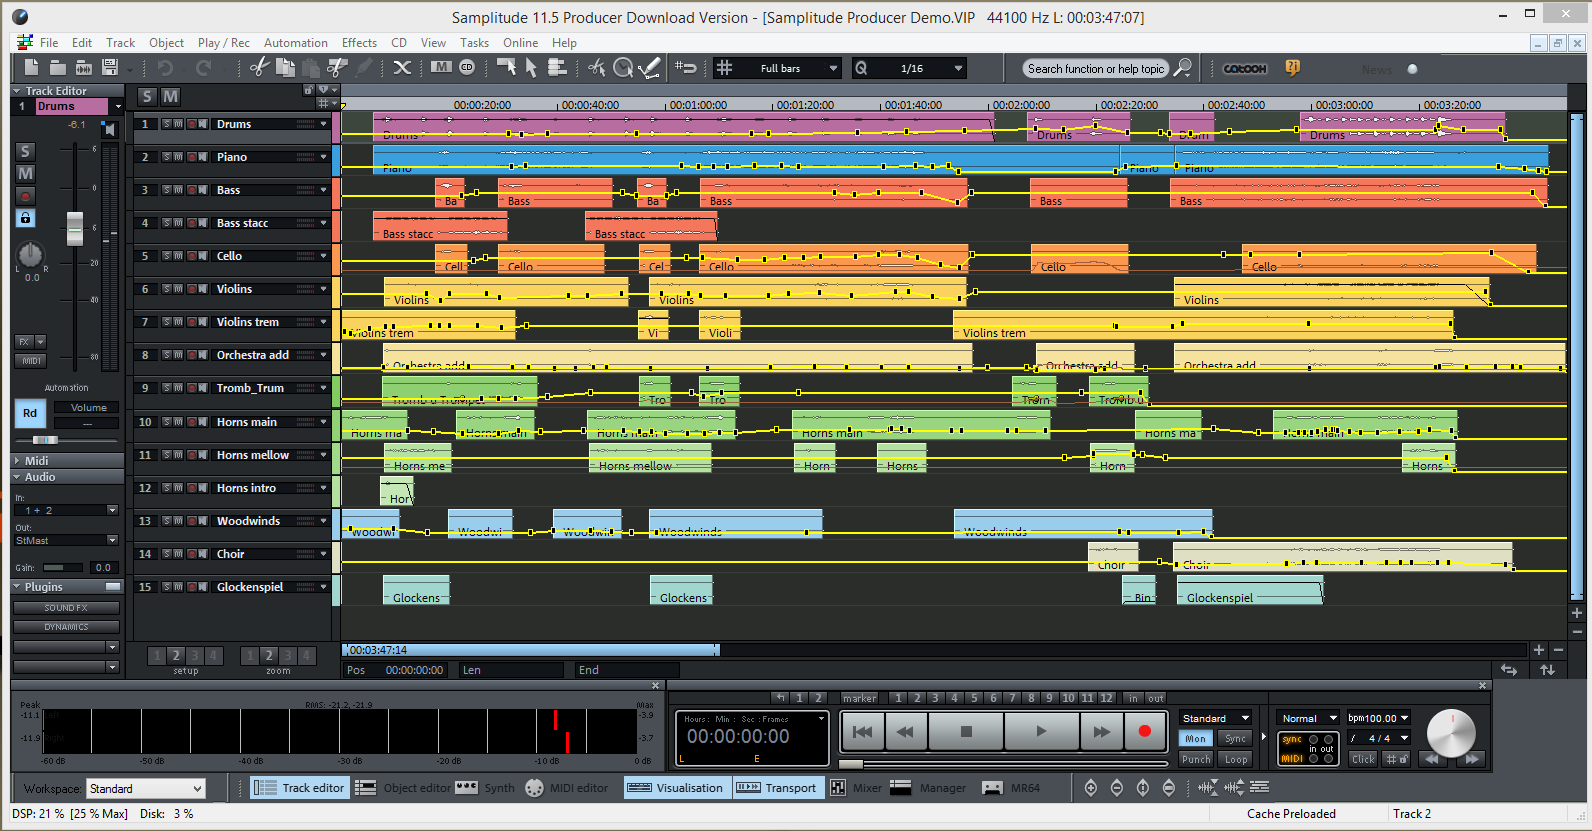Click the lock icon in Track Editor
This screenshot has height=831, width=1592.
coord(26,218)
